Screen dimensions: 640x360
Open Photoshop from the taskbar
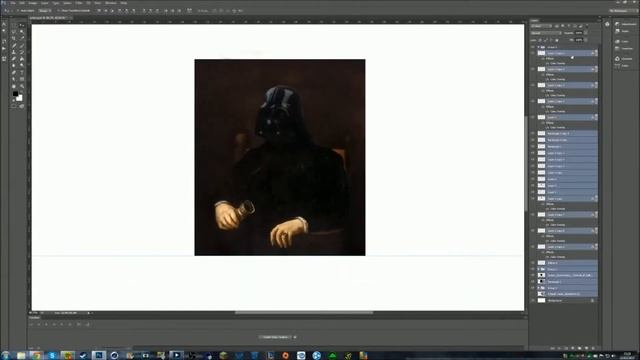coord(99,356)
